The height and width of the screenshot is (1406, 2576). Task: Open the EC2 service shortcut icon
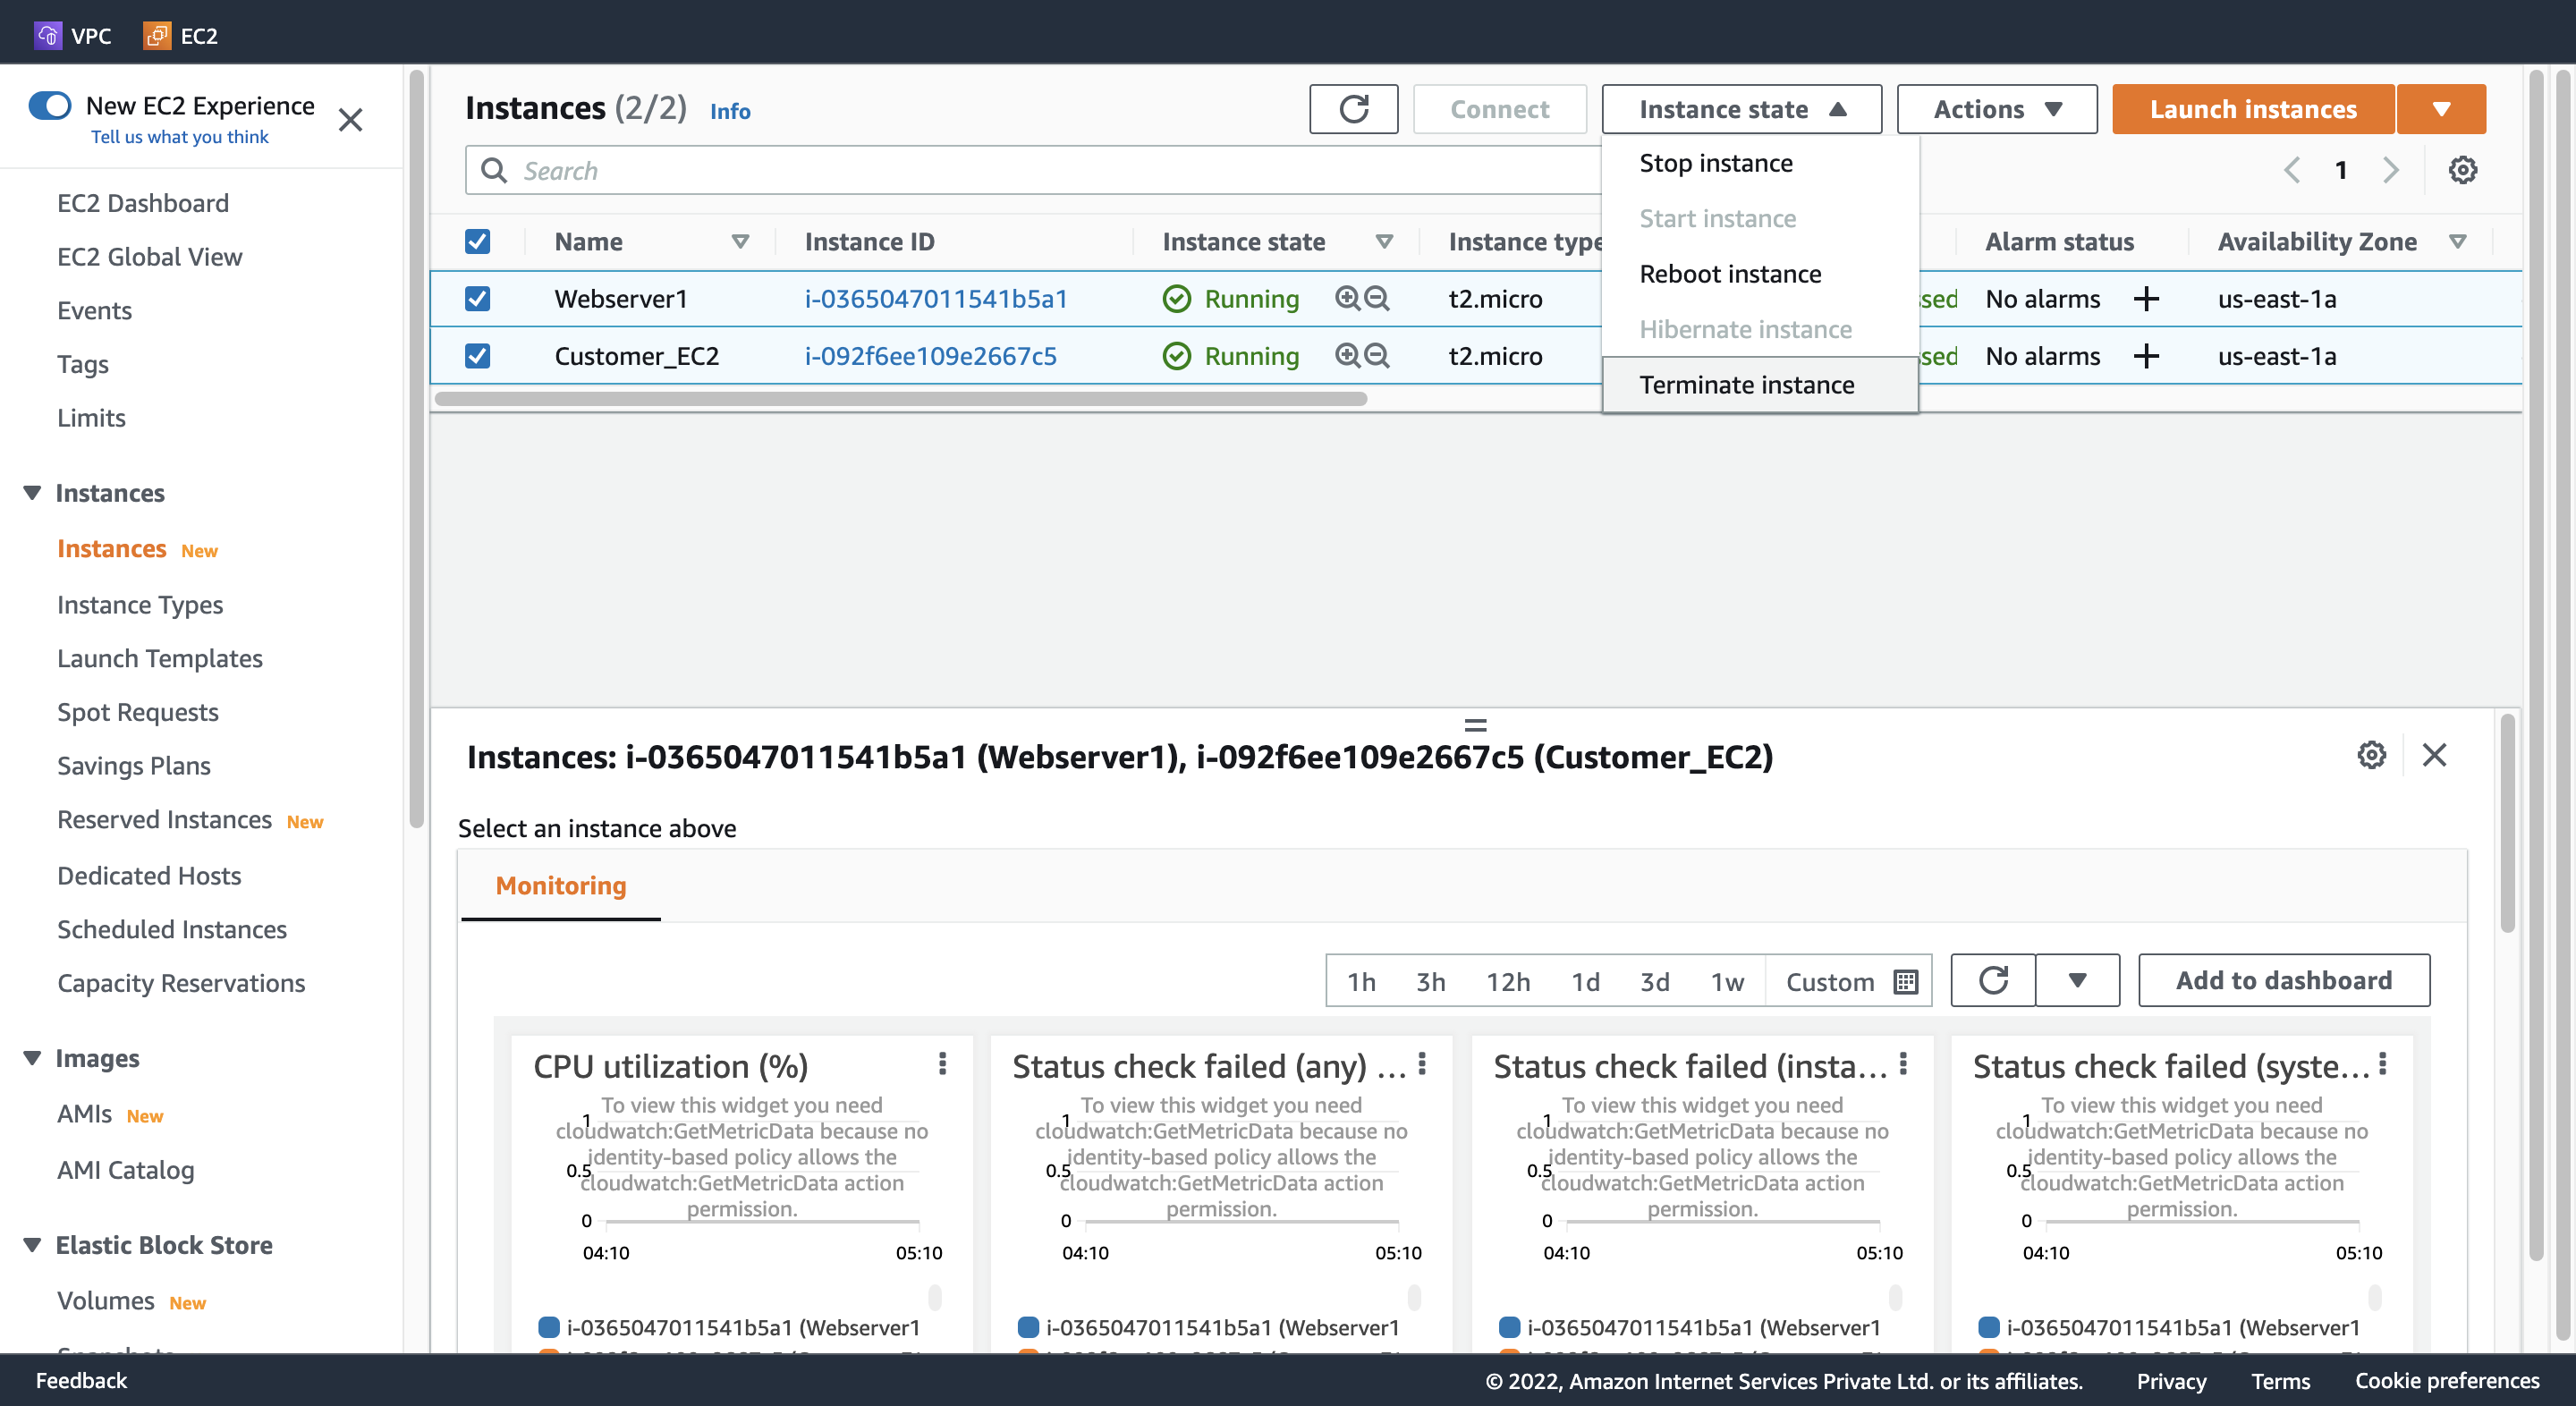157,36
